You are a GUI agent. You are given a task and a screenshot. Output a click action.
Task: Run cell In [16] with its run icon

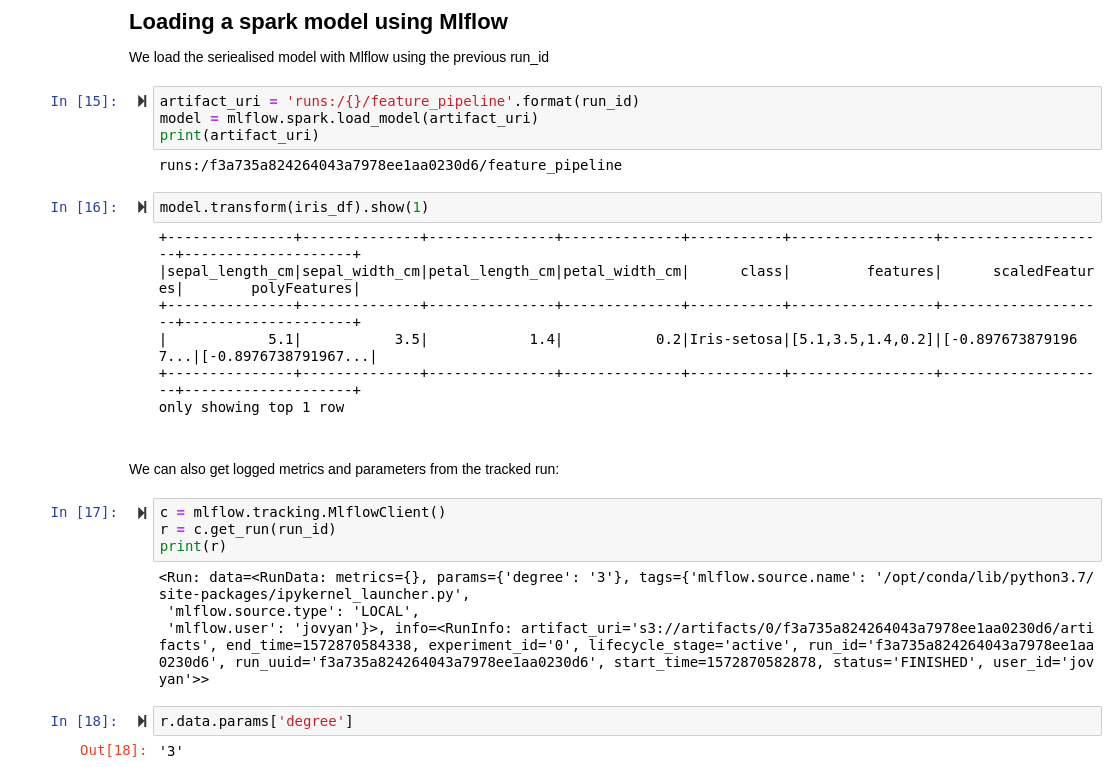coord(142,207)
